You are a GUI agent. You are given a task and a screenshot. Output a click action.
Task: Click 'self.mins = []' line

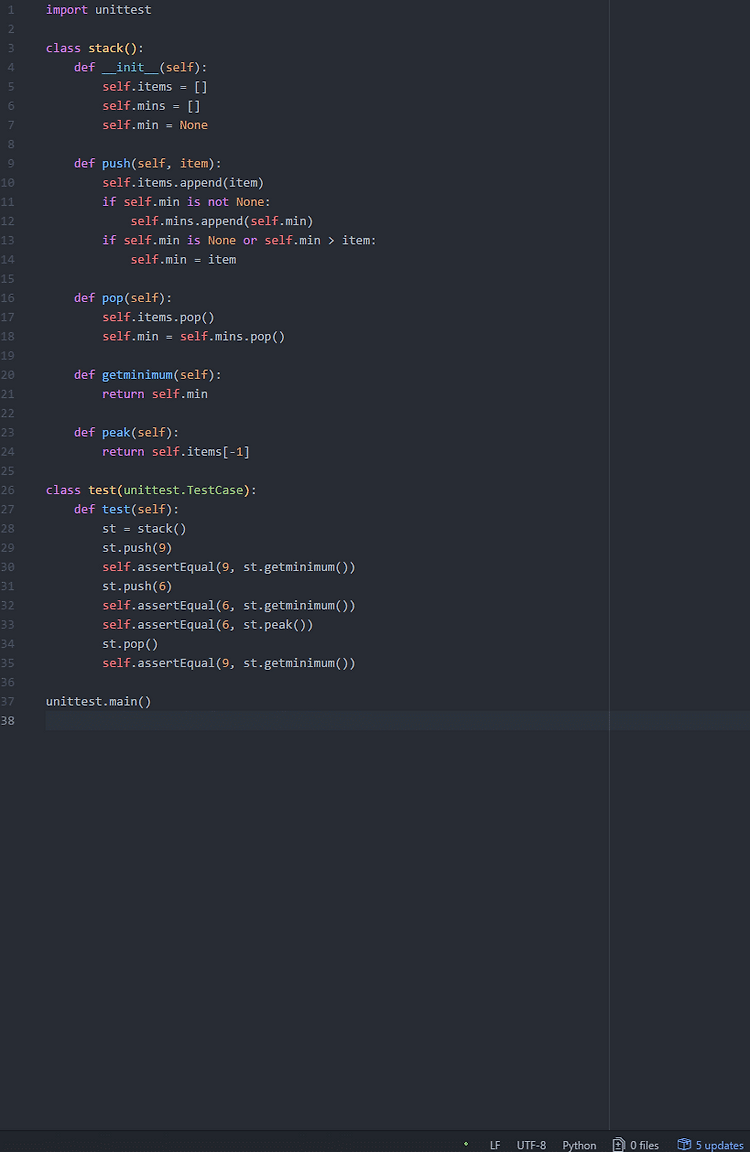pyautogui.click(x=151, y=106)
